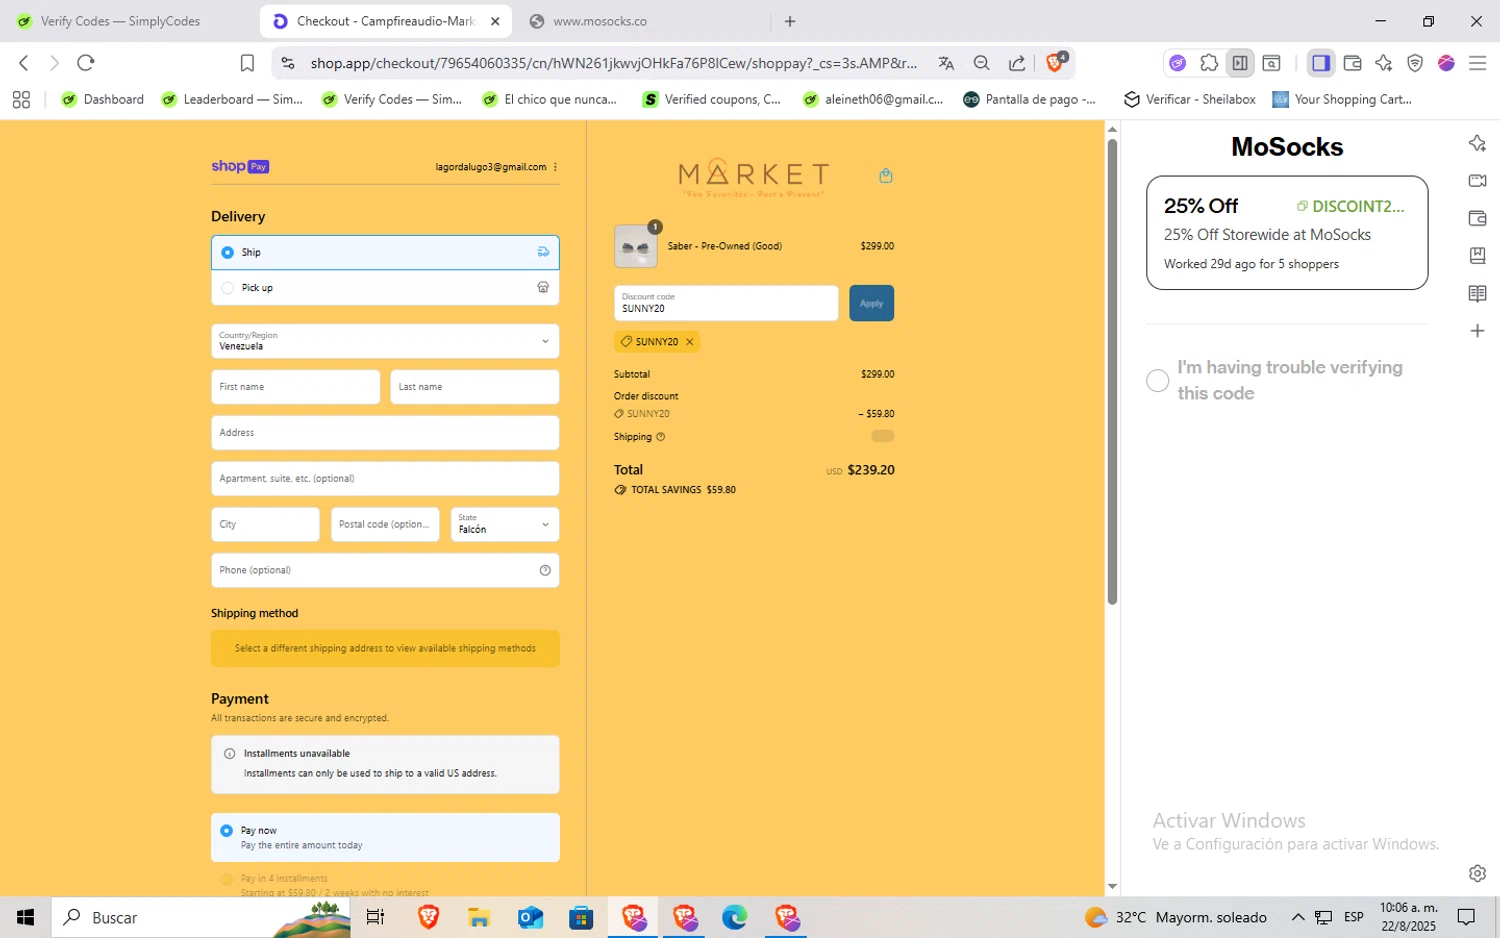
Task: Expand the State Falcón dropdown
Action: tap(505, 524)
